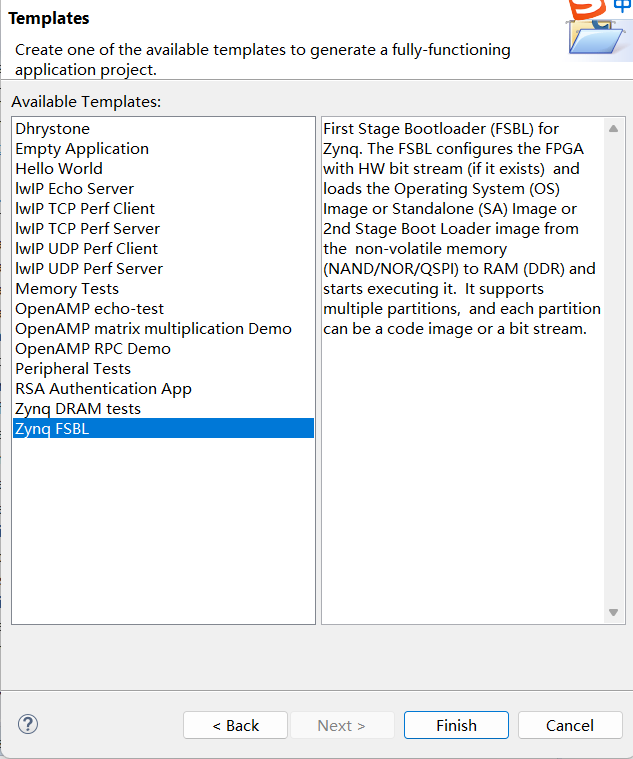The width and height of the screenshot is (633, 759).
Task: Choose the Empty Application template
Action: 82,148
